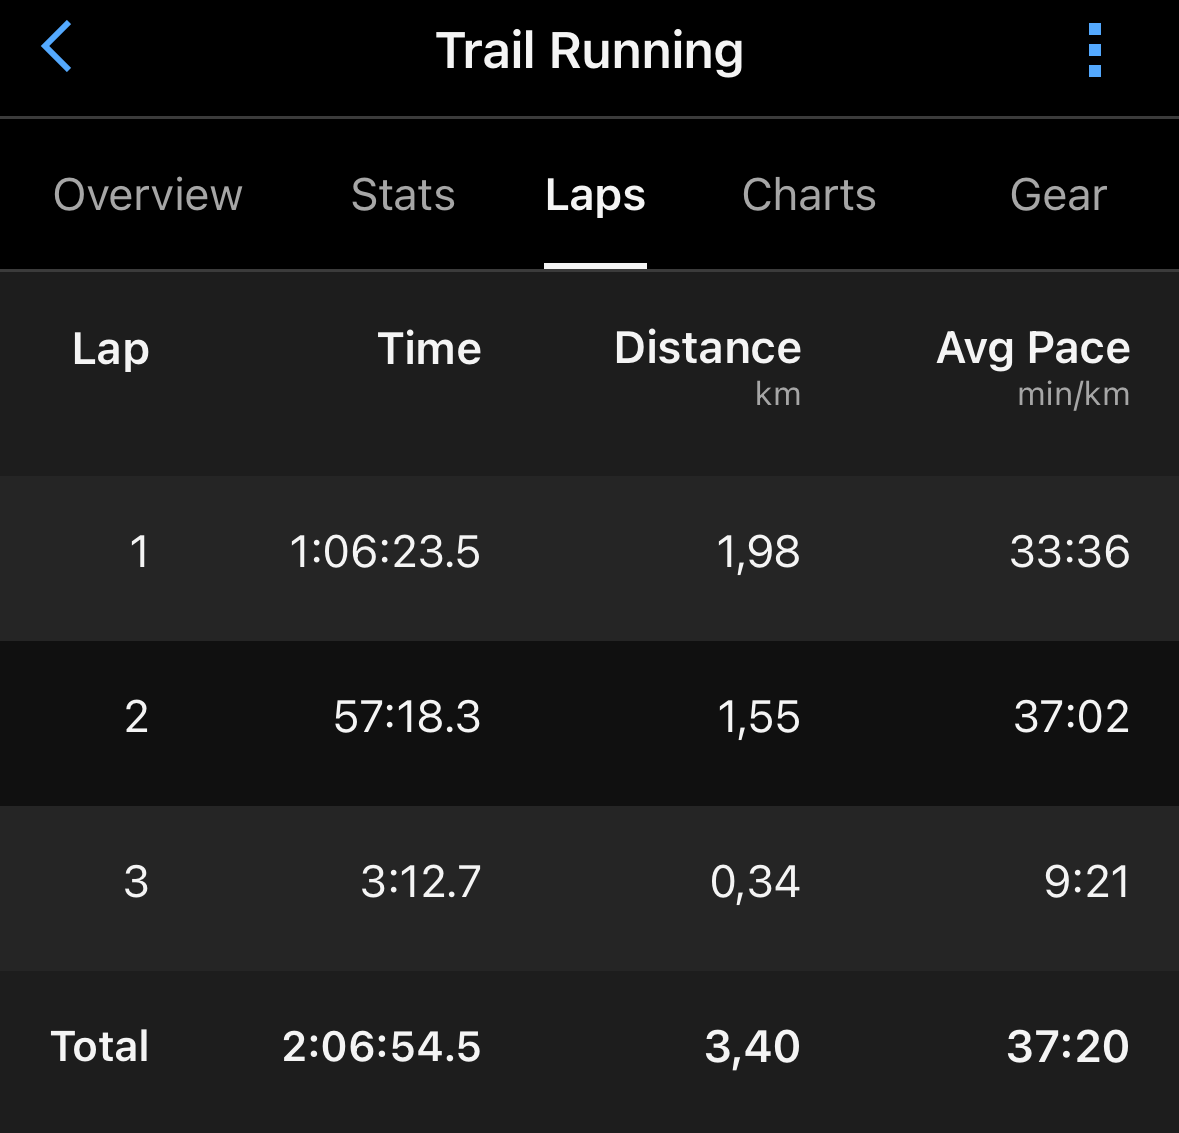1179x1133 pixels.
Task: Tap total time 2:06:54.5
Action: 381,1047
